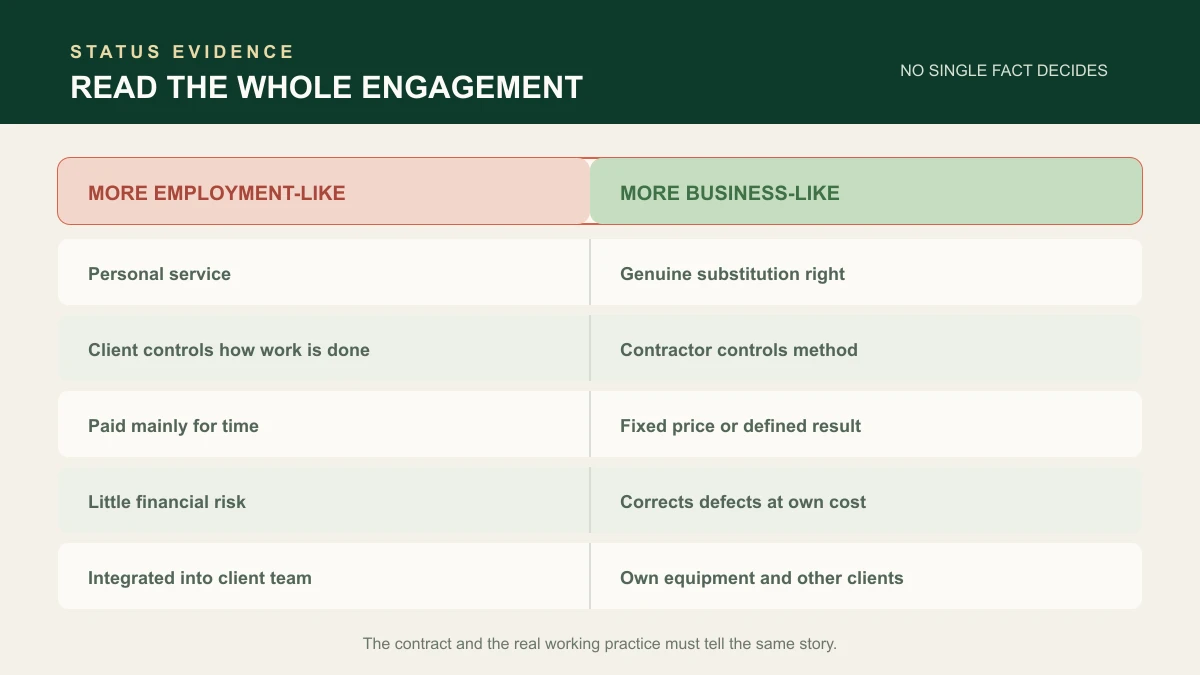This screenshot has height=675, width=1200.
Task: Click the 'Genuine substitution right' cell
Action: point(866,272)
